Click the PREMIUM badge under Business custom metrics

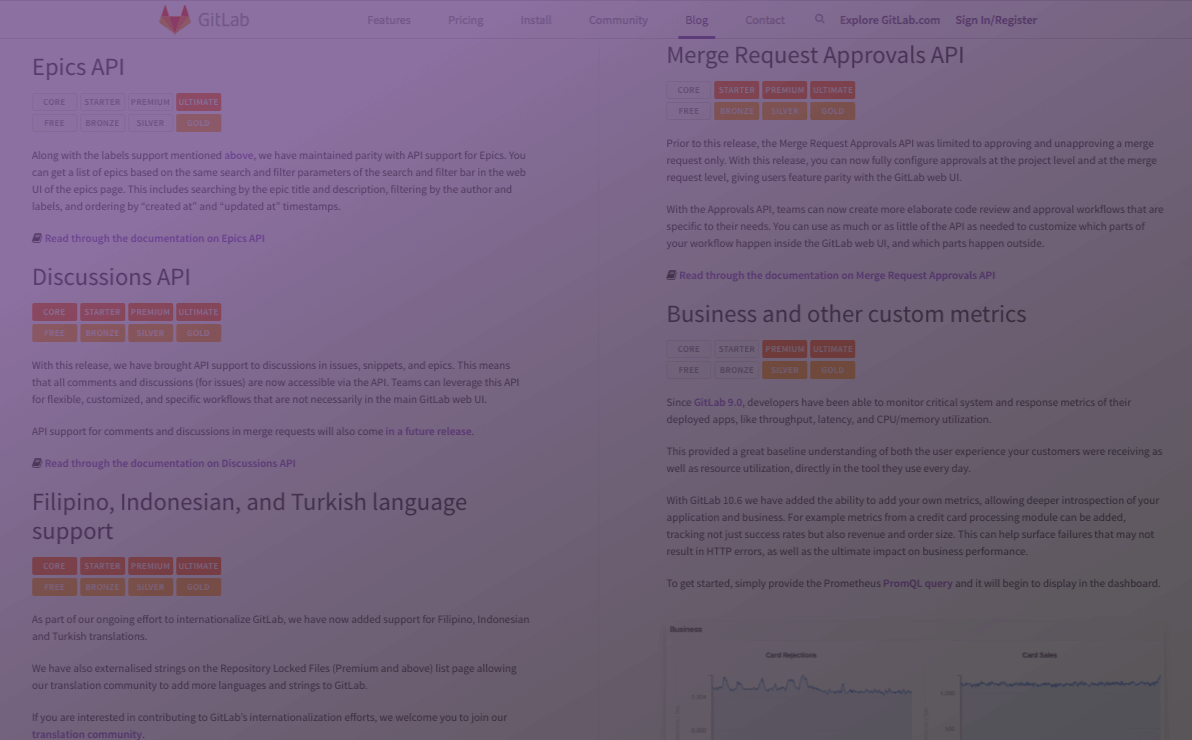click(785, 349)
